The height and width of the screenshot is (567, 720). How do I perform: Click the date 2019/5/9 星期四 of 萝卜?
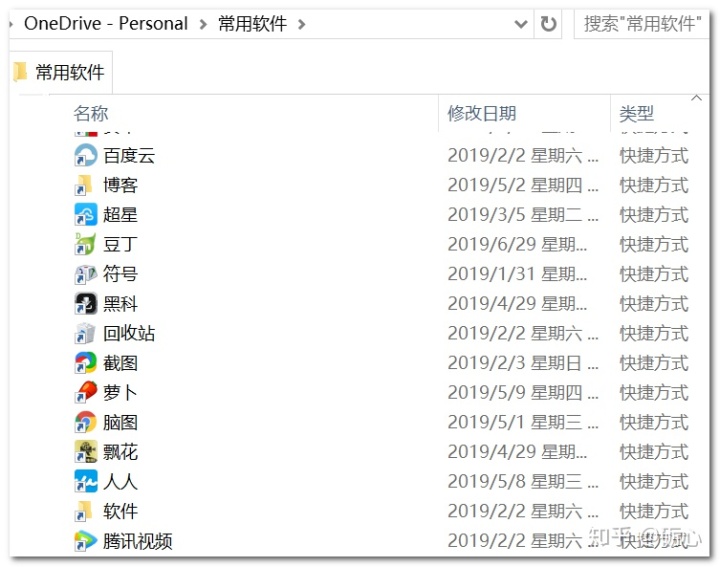(523, 393)
